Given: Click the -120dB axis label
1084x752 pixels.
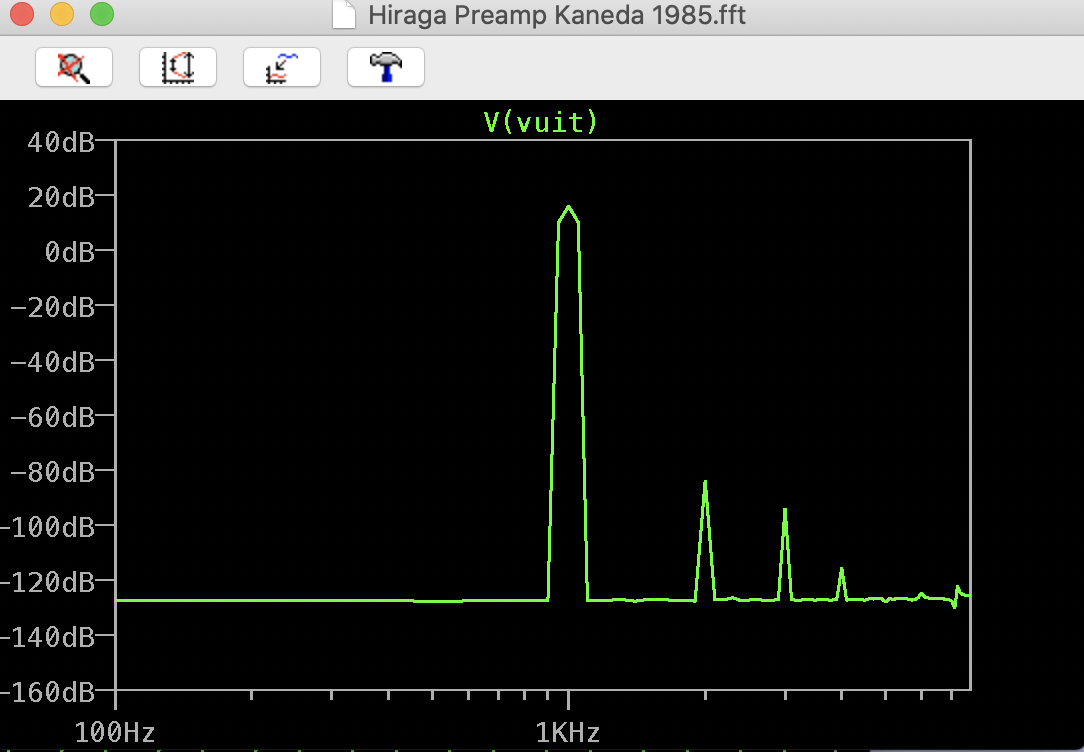Looking at the screenshot, I should pos(48,582).
